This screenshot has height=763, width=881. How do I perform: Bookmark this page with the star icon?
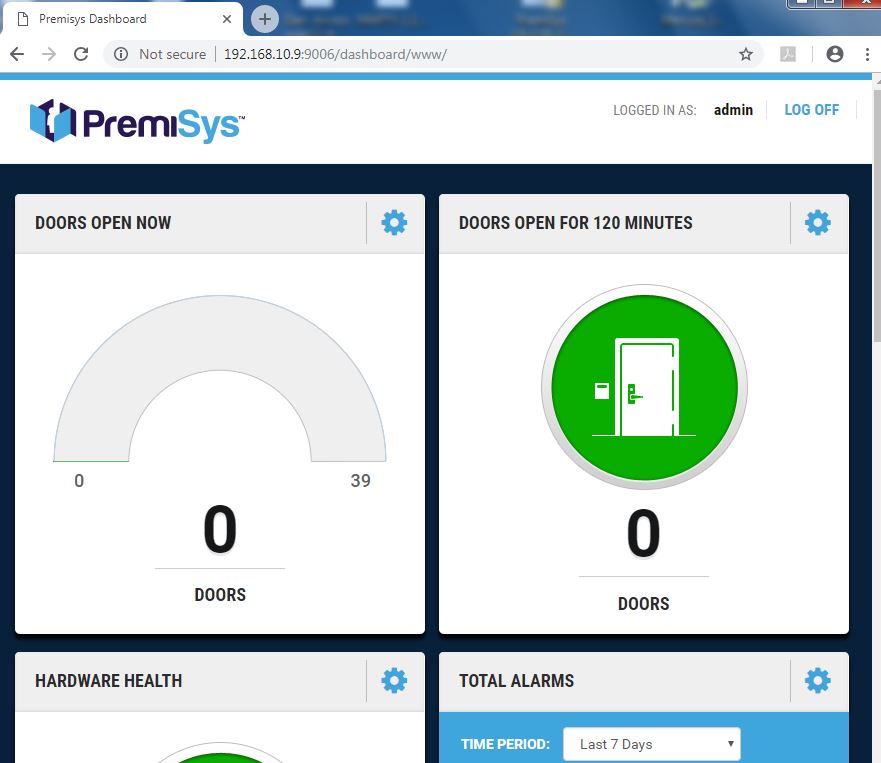pos(746,54)
